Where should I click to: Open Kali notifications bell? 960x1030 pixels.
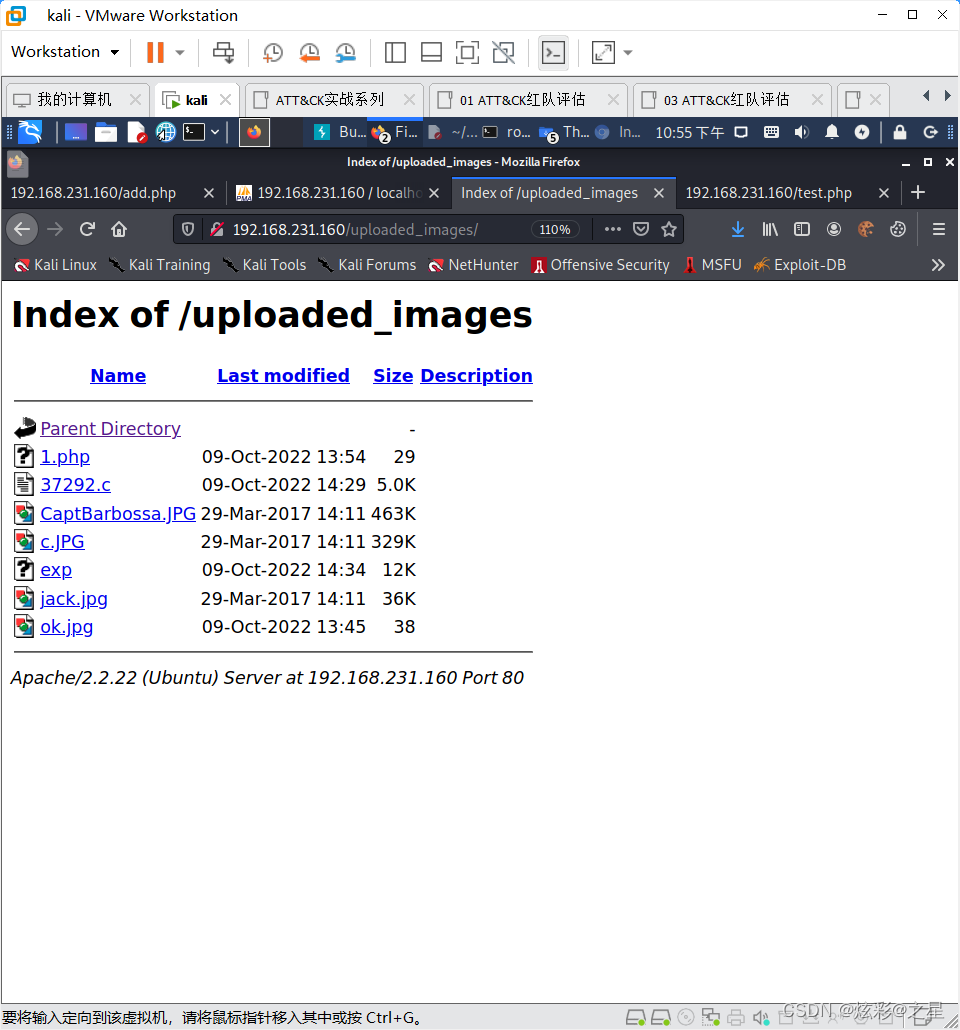(831, 132)
